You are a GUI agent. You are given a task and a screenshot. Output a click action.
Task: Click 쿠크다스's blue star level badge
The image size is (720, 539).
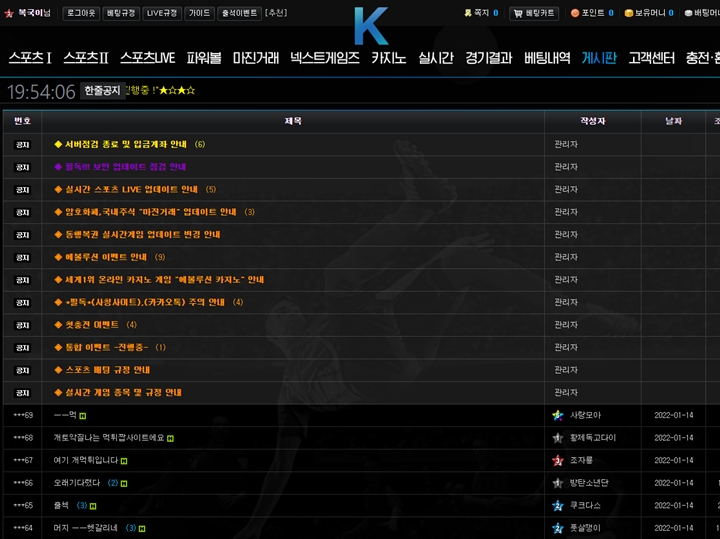click(557, 505)
